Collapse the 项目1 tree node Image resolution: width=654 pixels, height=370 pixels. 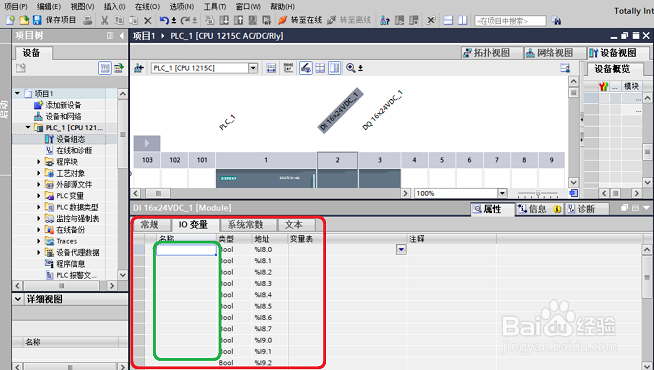tap(18, 93)
